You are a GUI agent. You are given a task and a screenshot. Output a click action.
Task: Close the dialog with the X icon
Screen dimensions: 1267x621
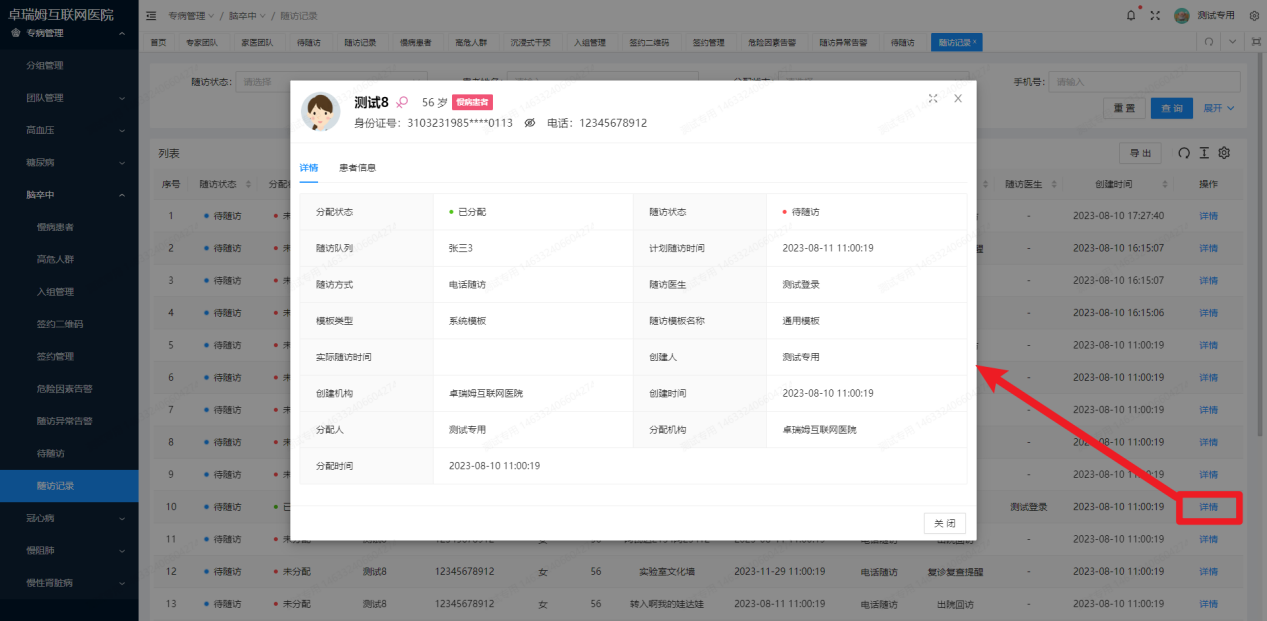[x=957, y=98]
